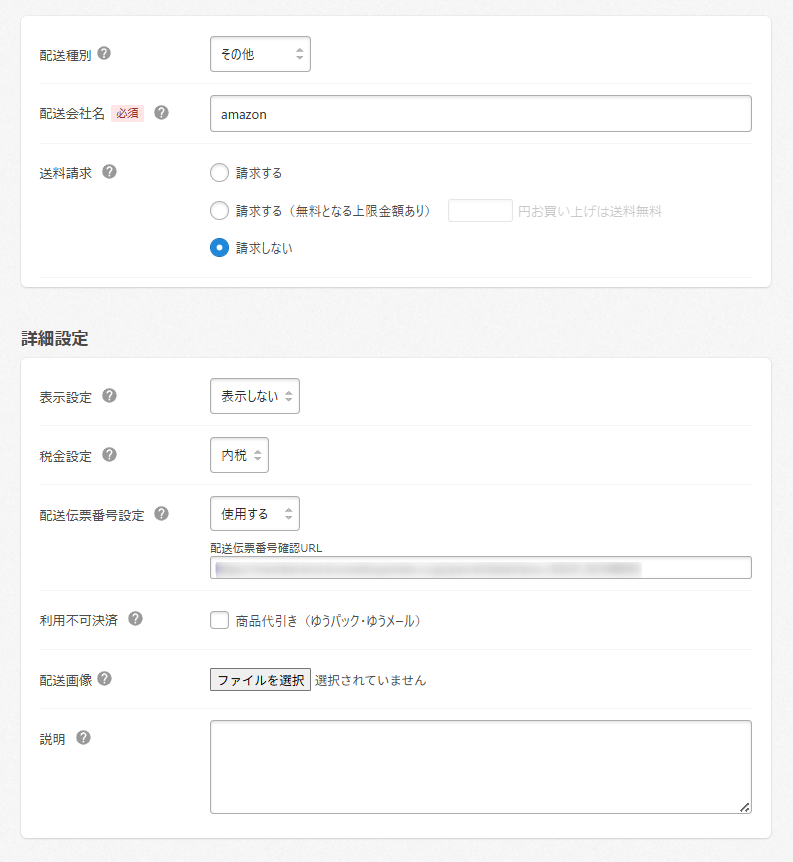Click help icon next to 配送種別

click(104, 54)
